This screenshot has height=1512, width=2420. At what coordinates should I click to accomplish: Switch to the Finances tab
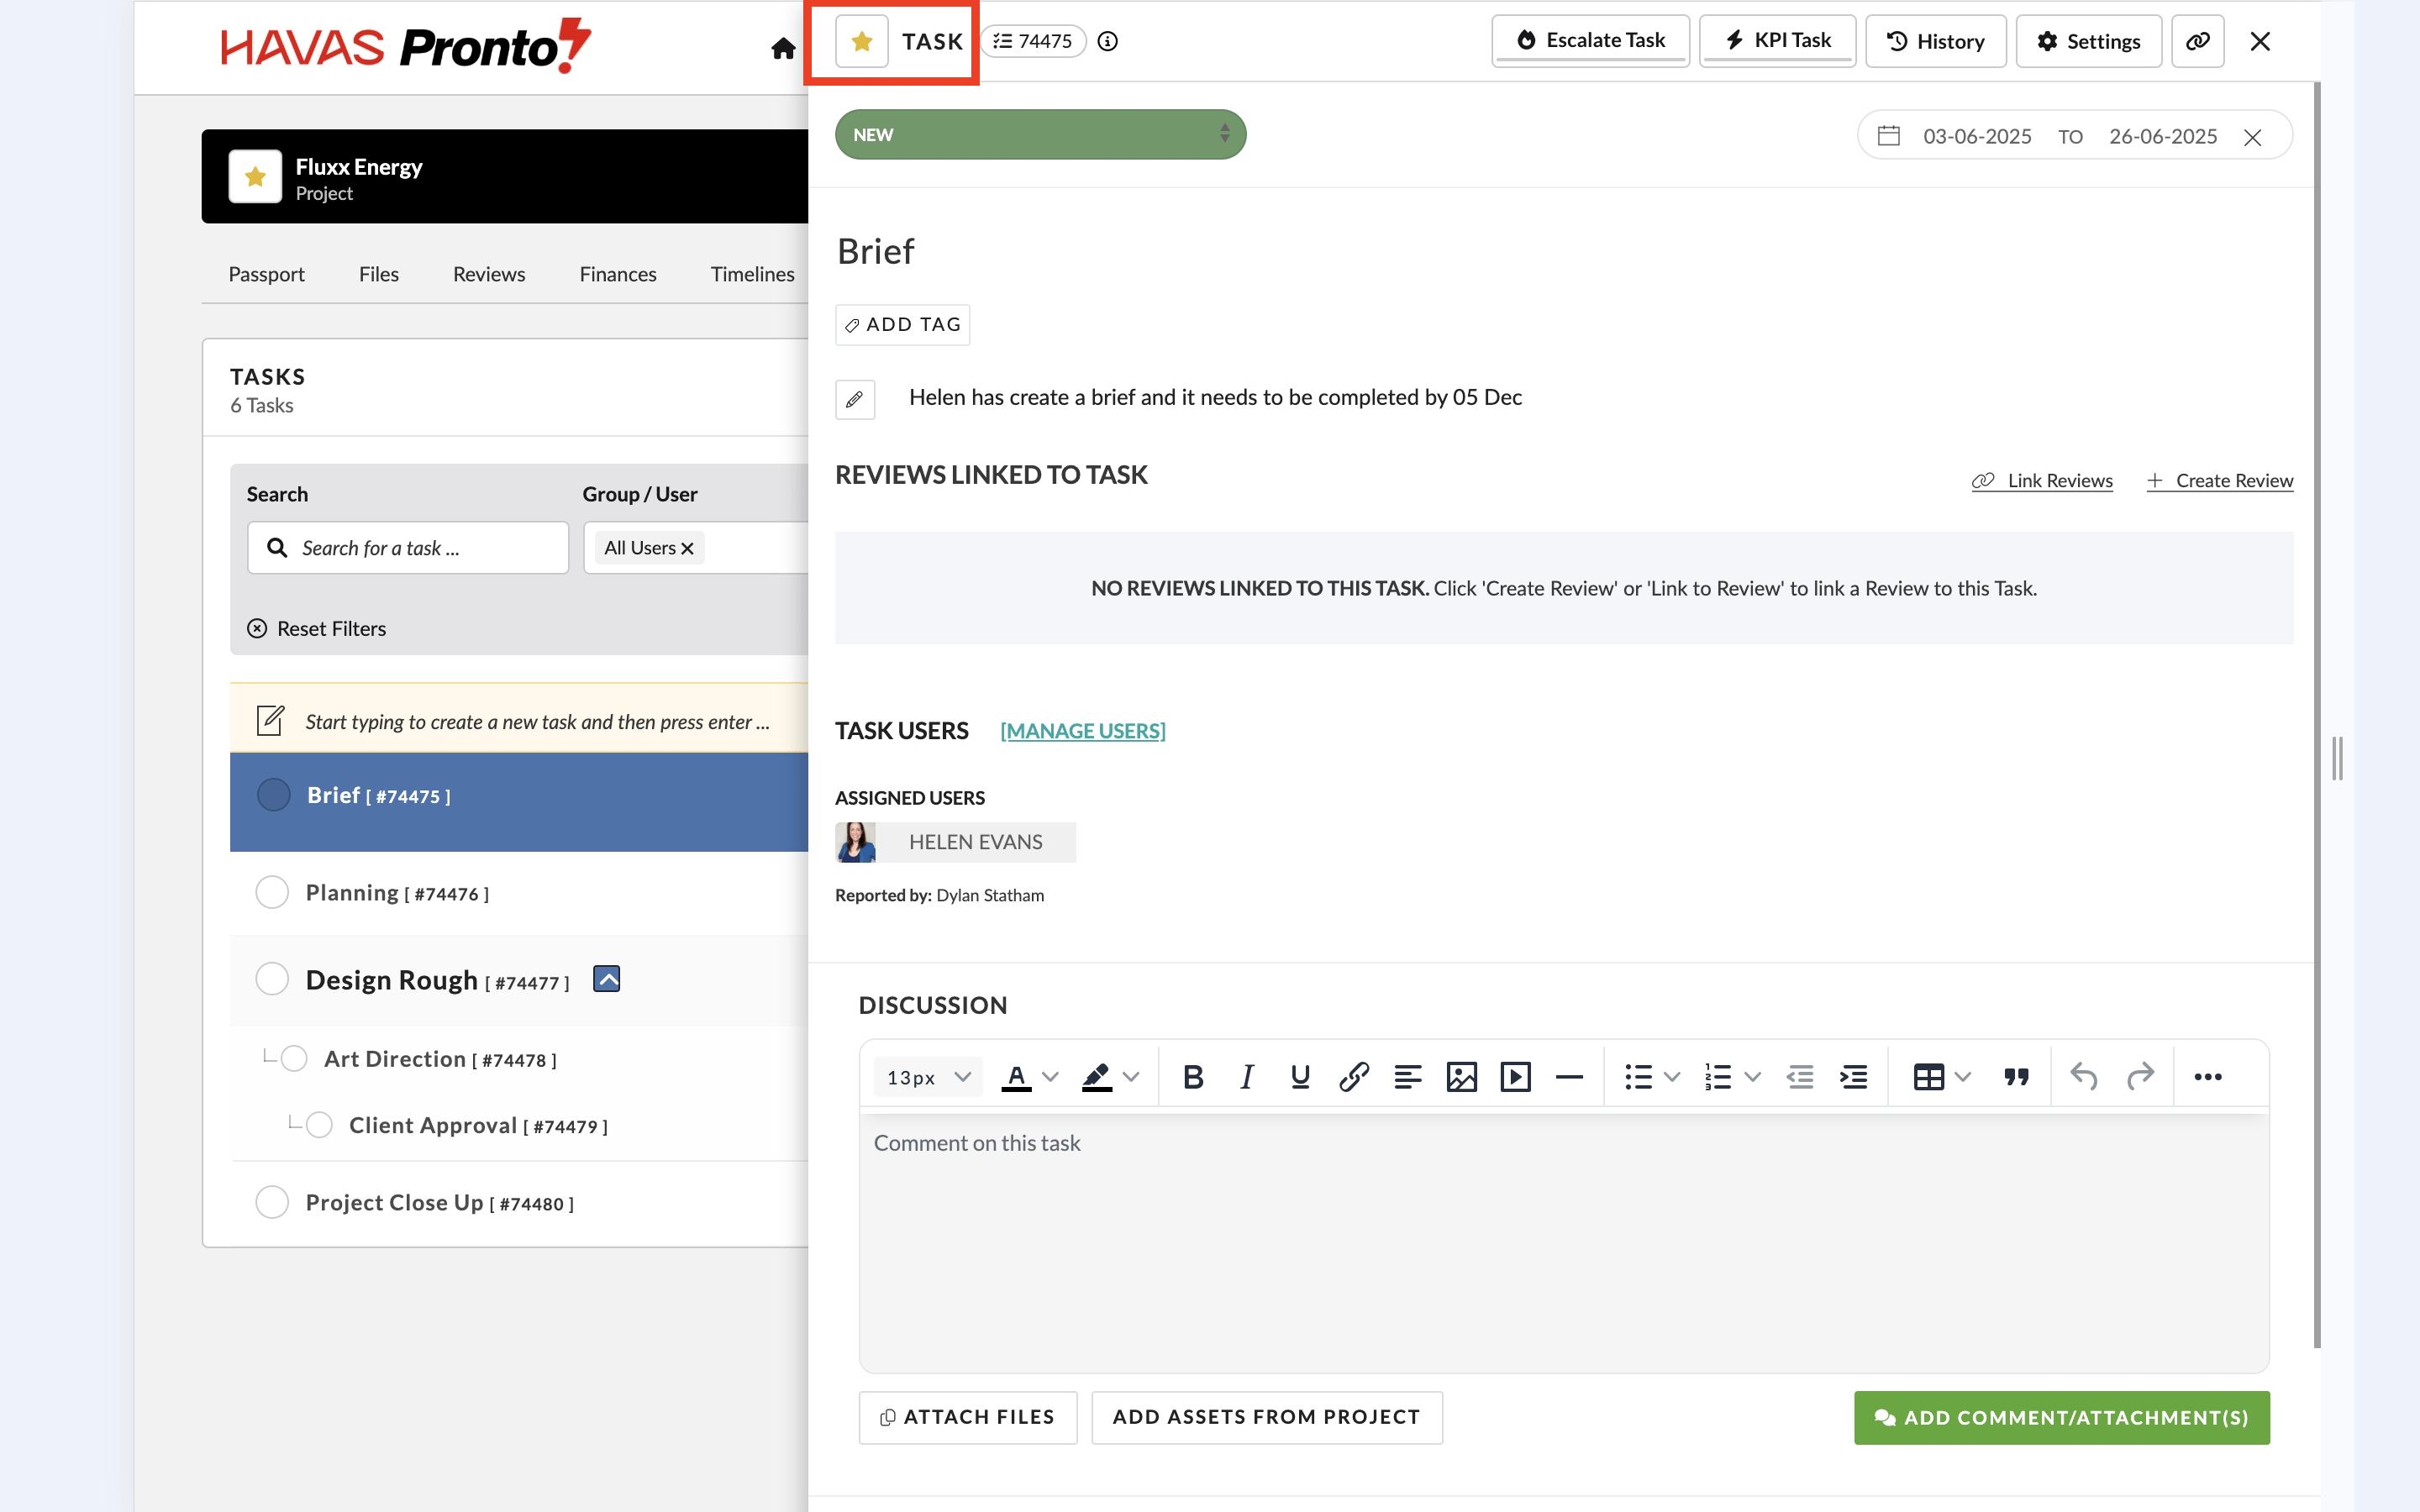[x=617, y=274]
